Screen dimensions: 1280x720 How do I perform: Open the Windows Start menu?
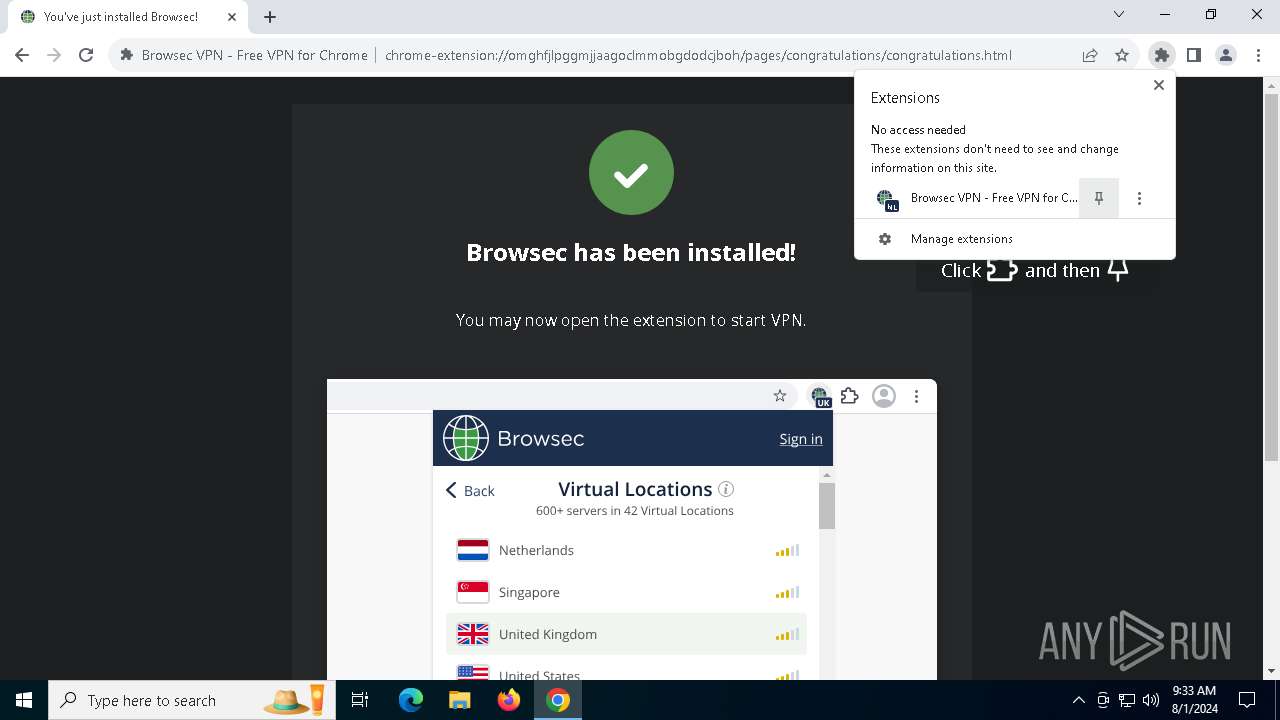click(24, 700)
